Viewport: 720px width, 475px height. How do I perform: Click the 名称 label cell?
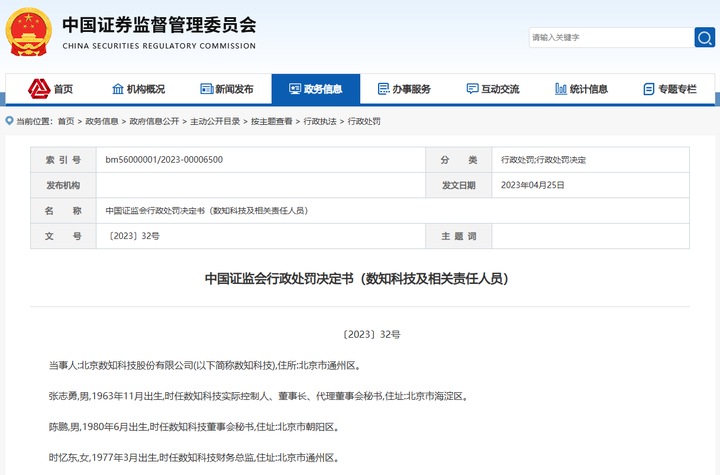pyautogui.click(x=63, y=211)
